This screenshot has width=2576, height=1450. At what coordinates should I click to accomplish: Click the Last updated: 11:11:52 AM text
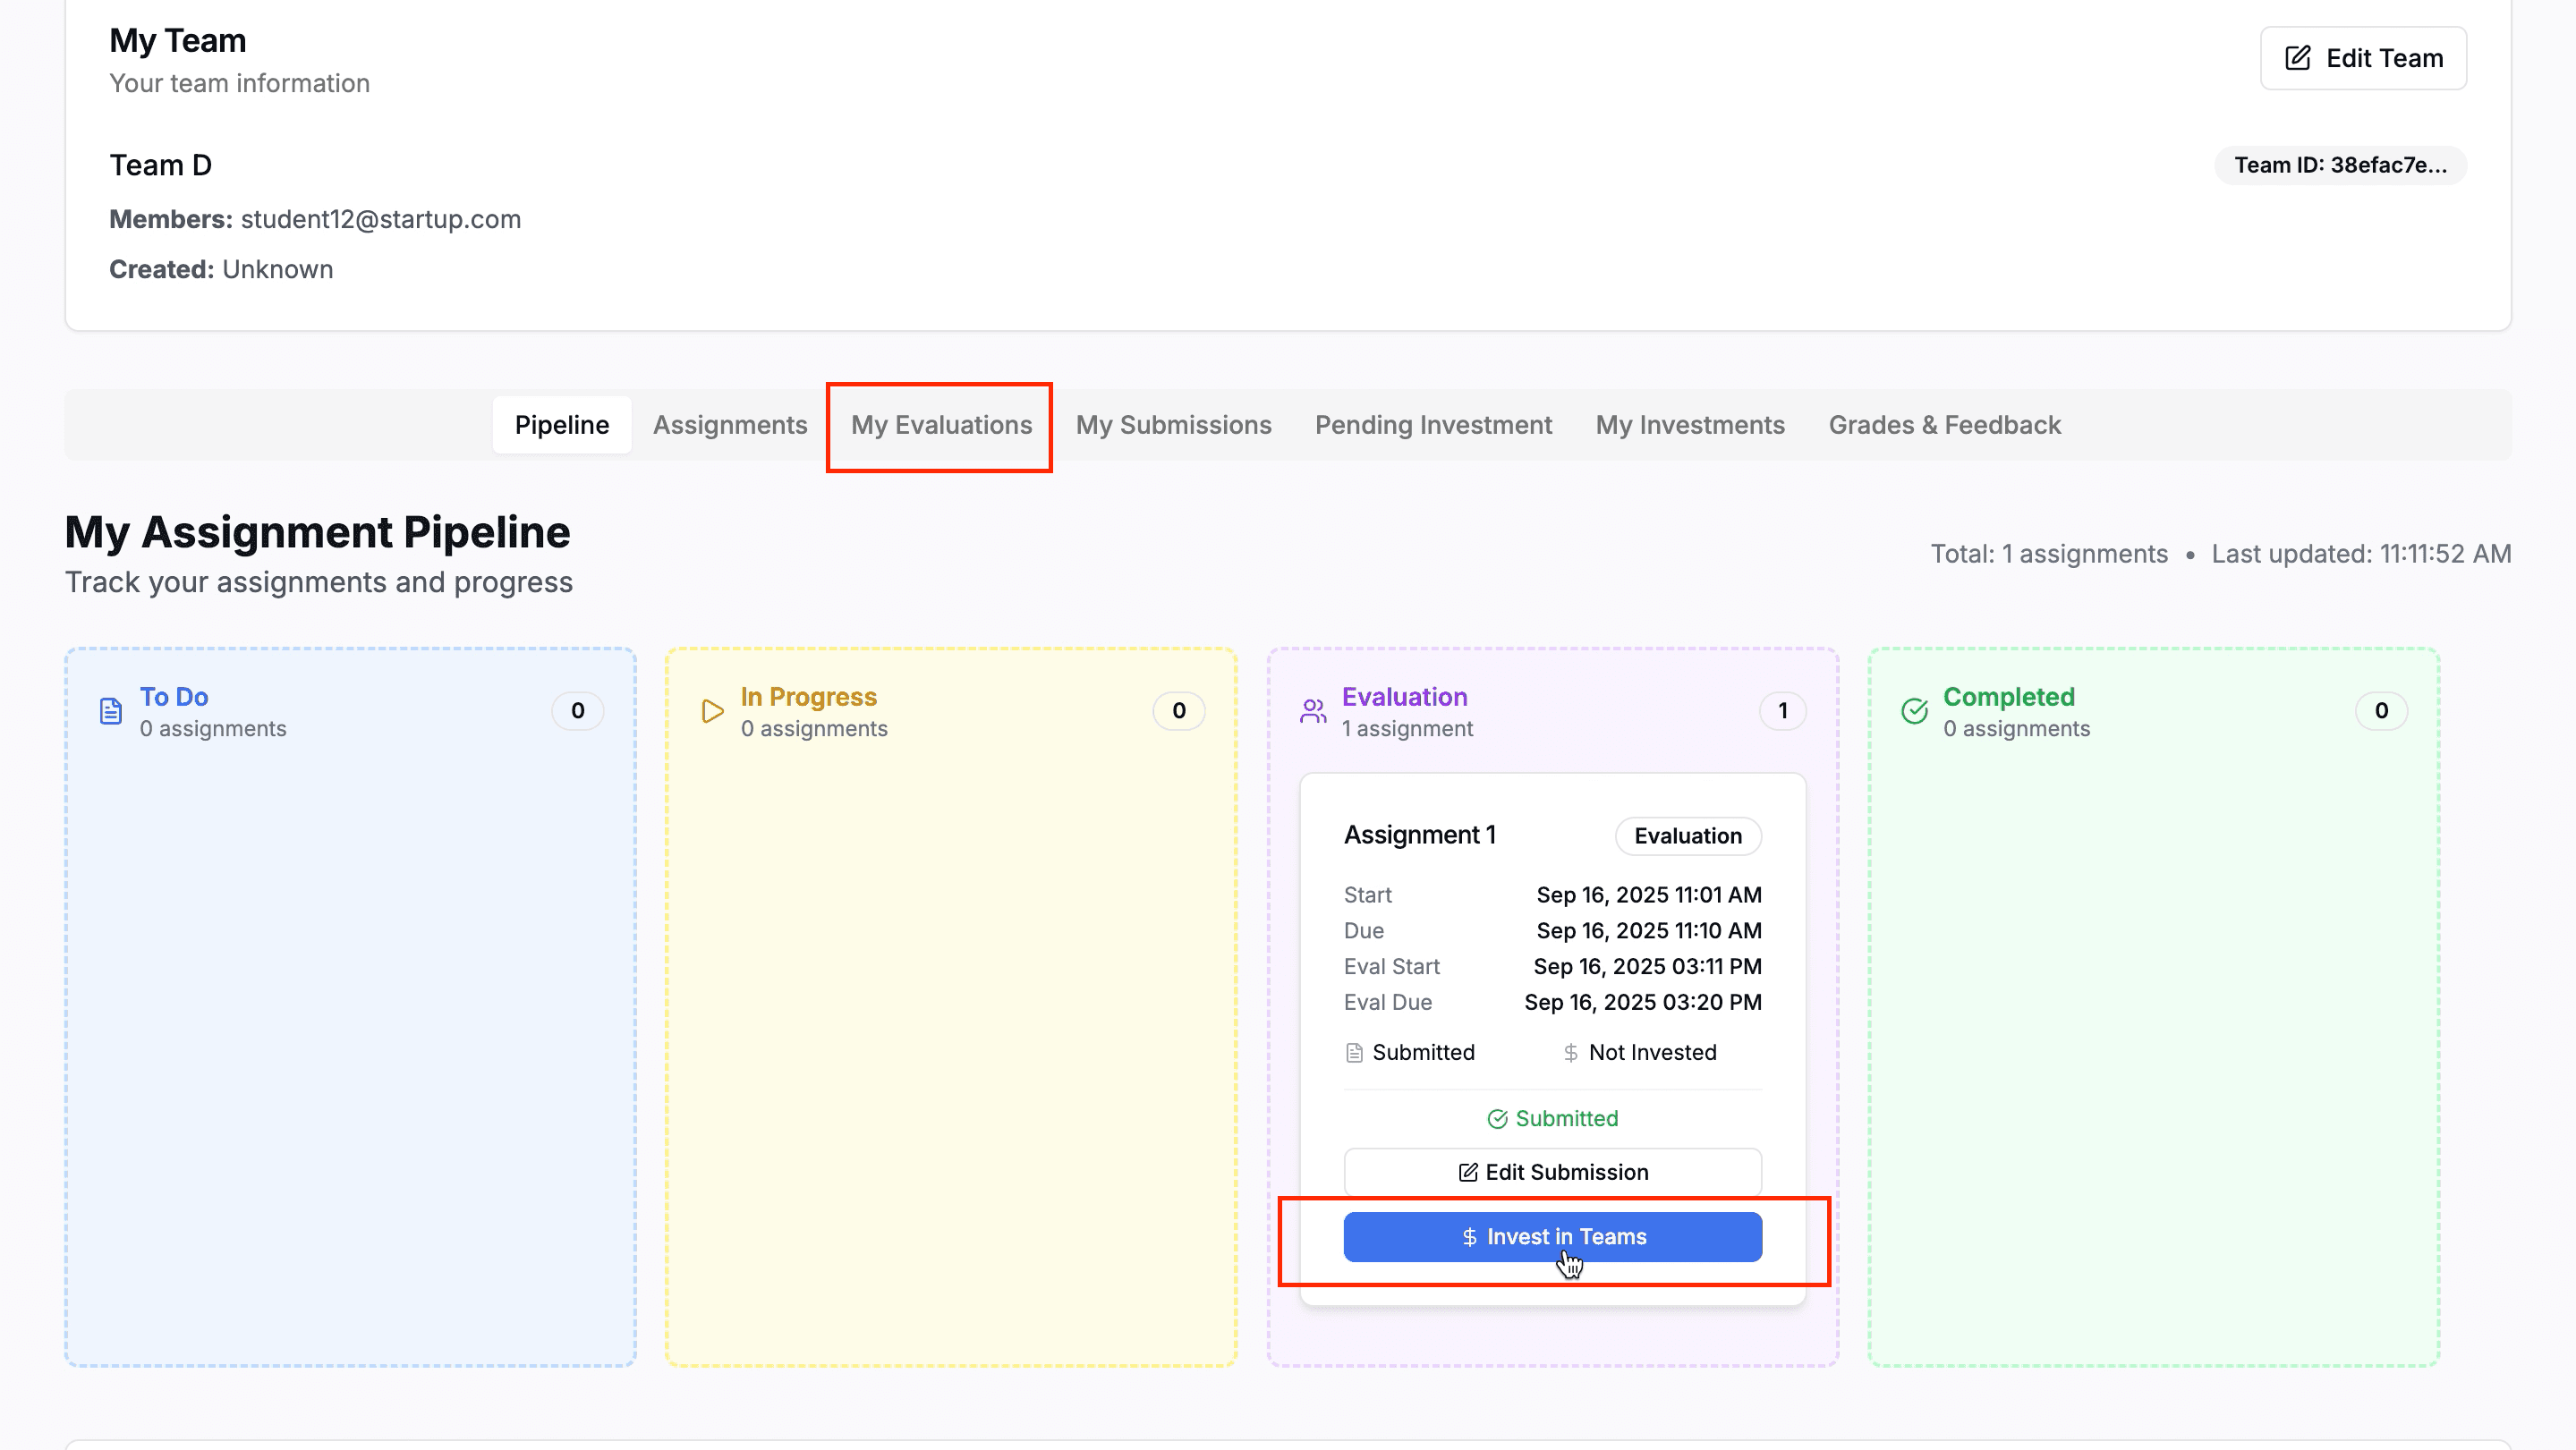2361,554
